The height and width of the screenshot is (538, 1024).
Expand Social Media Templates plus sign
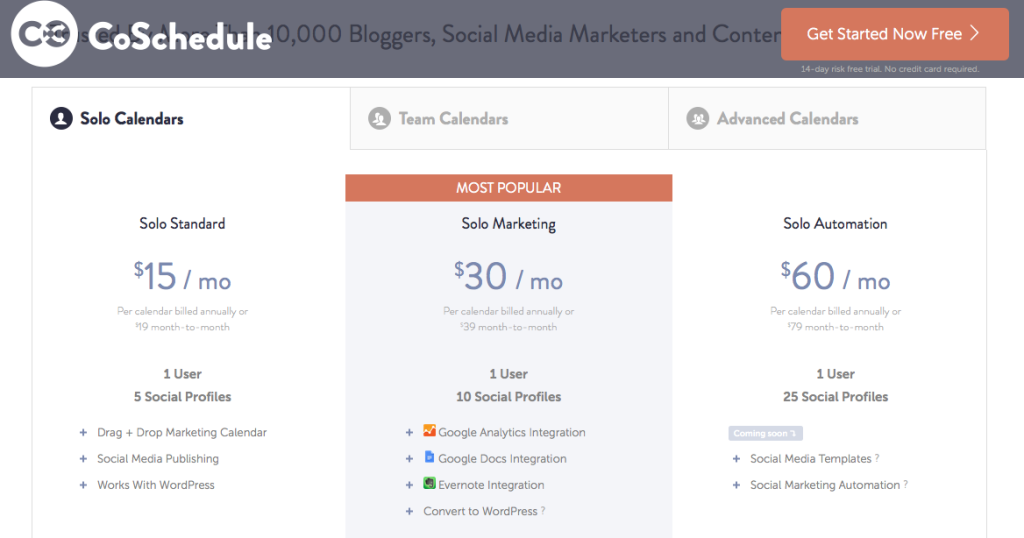[736, 459]
